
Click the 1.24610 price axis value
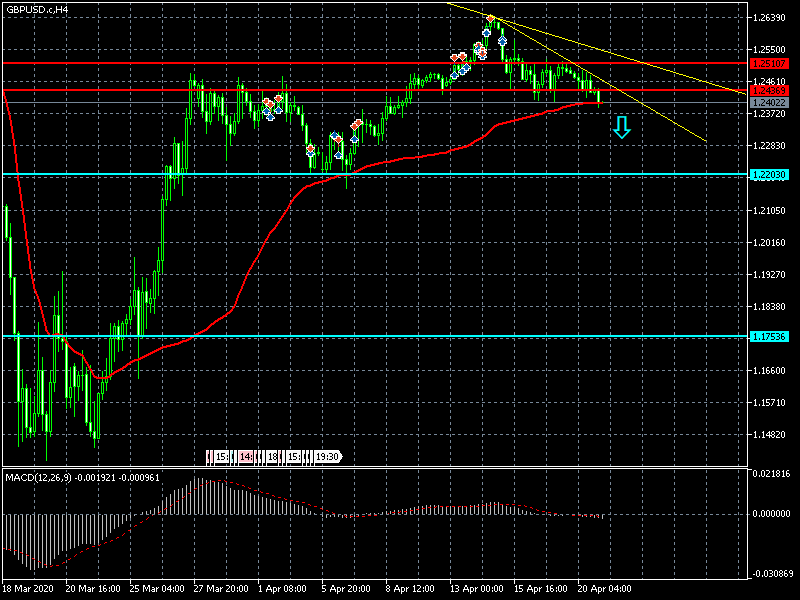769,82
